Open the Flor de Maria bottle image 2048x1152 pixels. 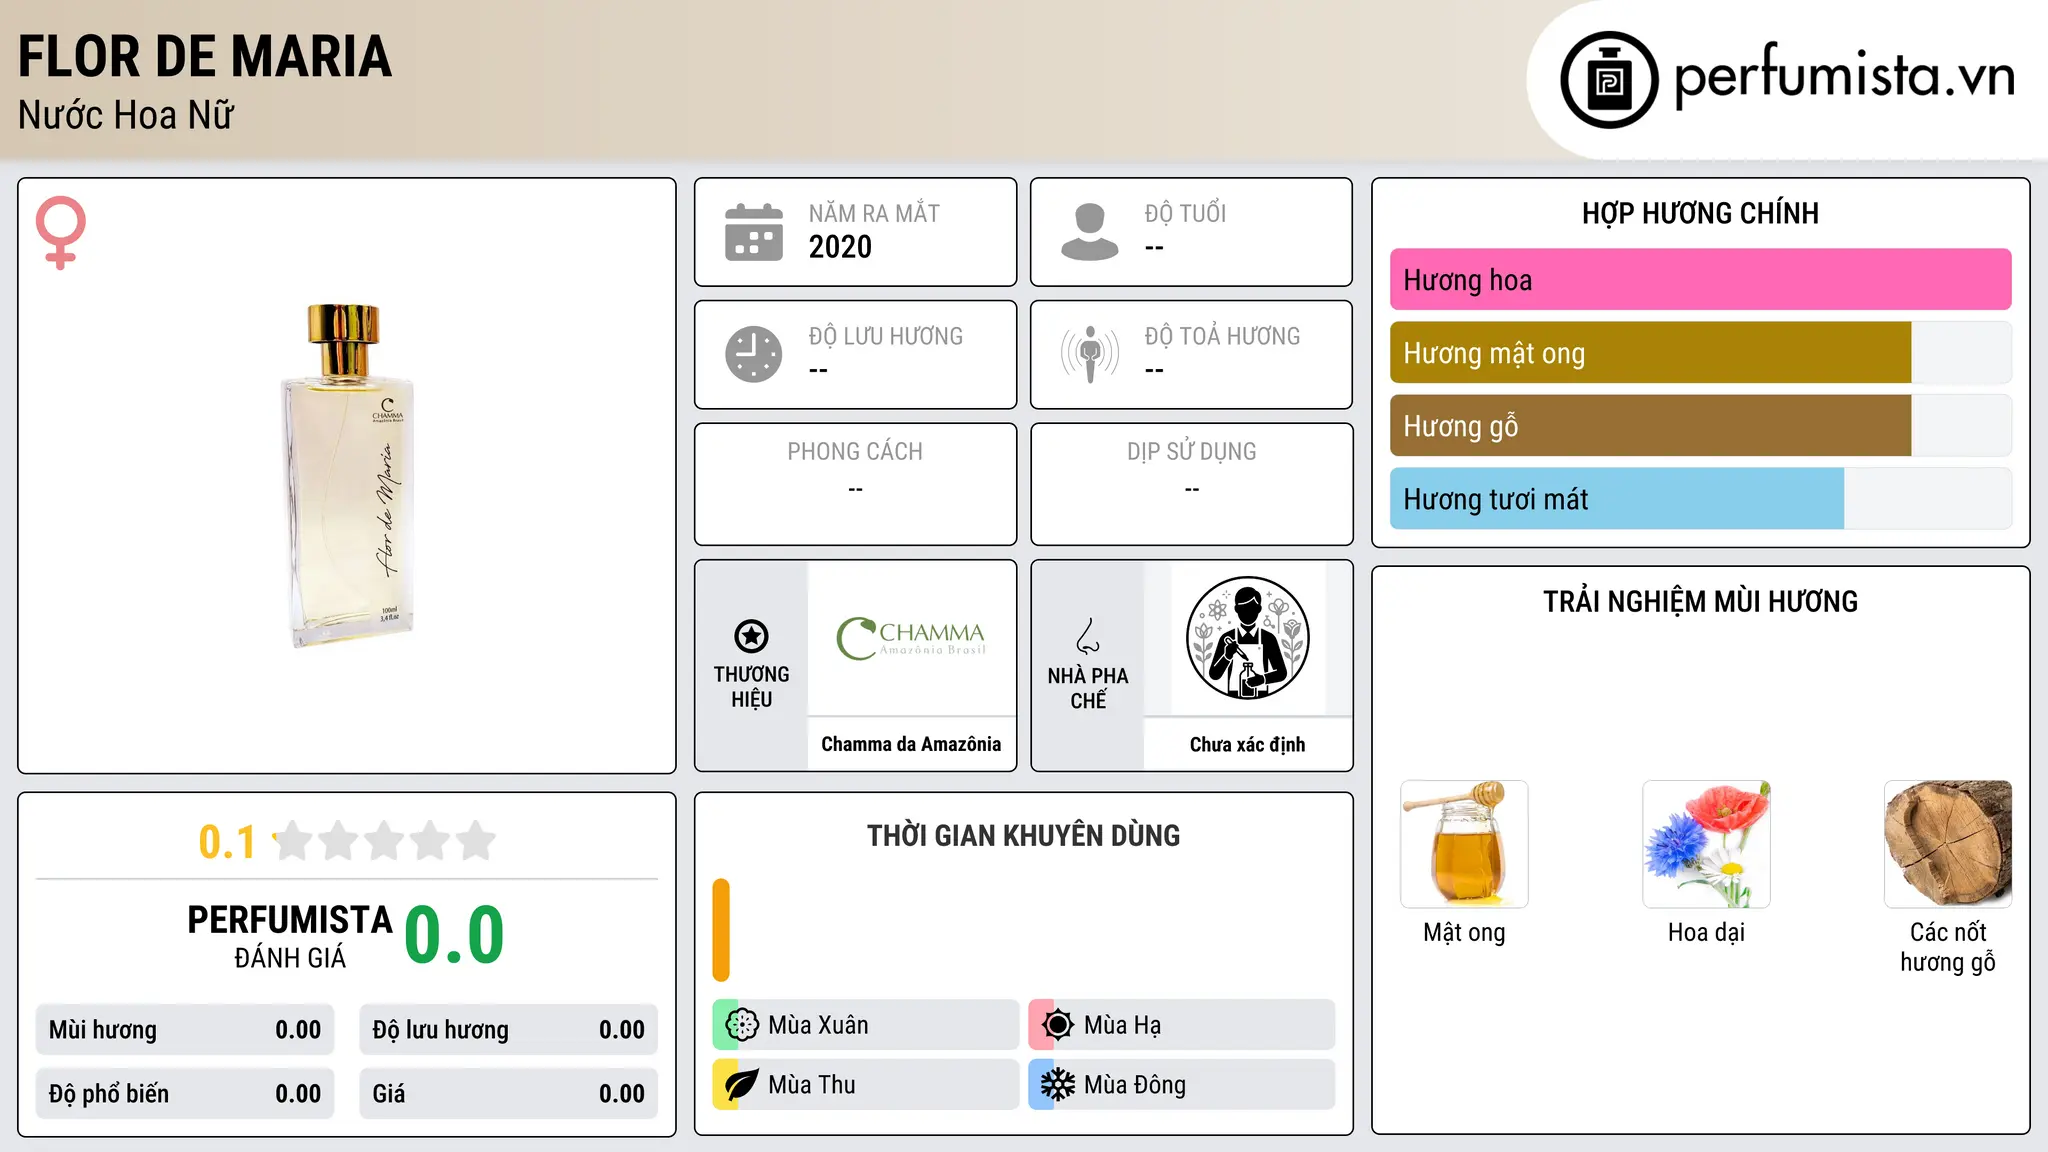click(x=347, y=476)
